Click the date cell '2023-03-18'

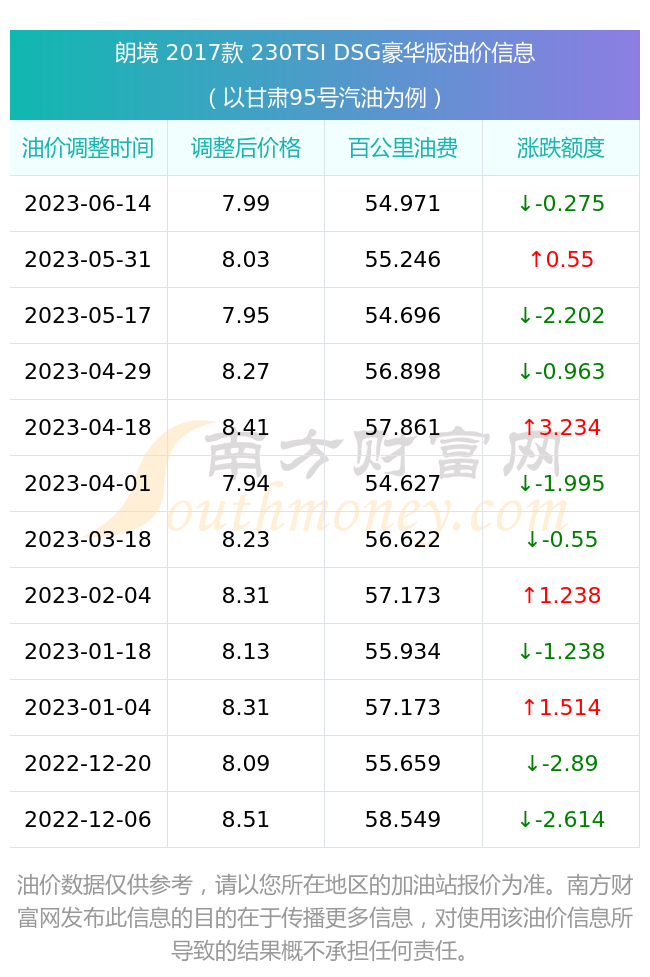[88, 540]
